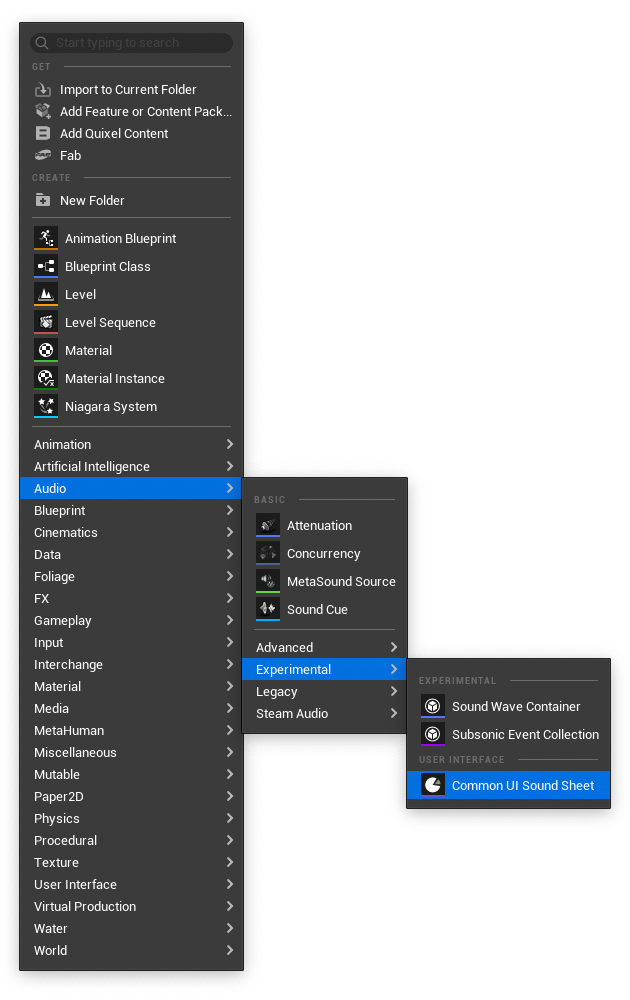The width and height of the screenshot is (630, 1000).
Task: Click the Sound Wave Container icon
Action: (433, 706)
